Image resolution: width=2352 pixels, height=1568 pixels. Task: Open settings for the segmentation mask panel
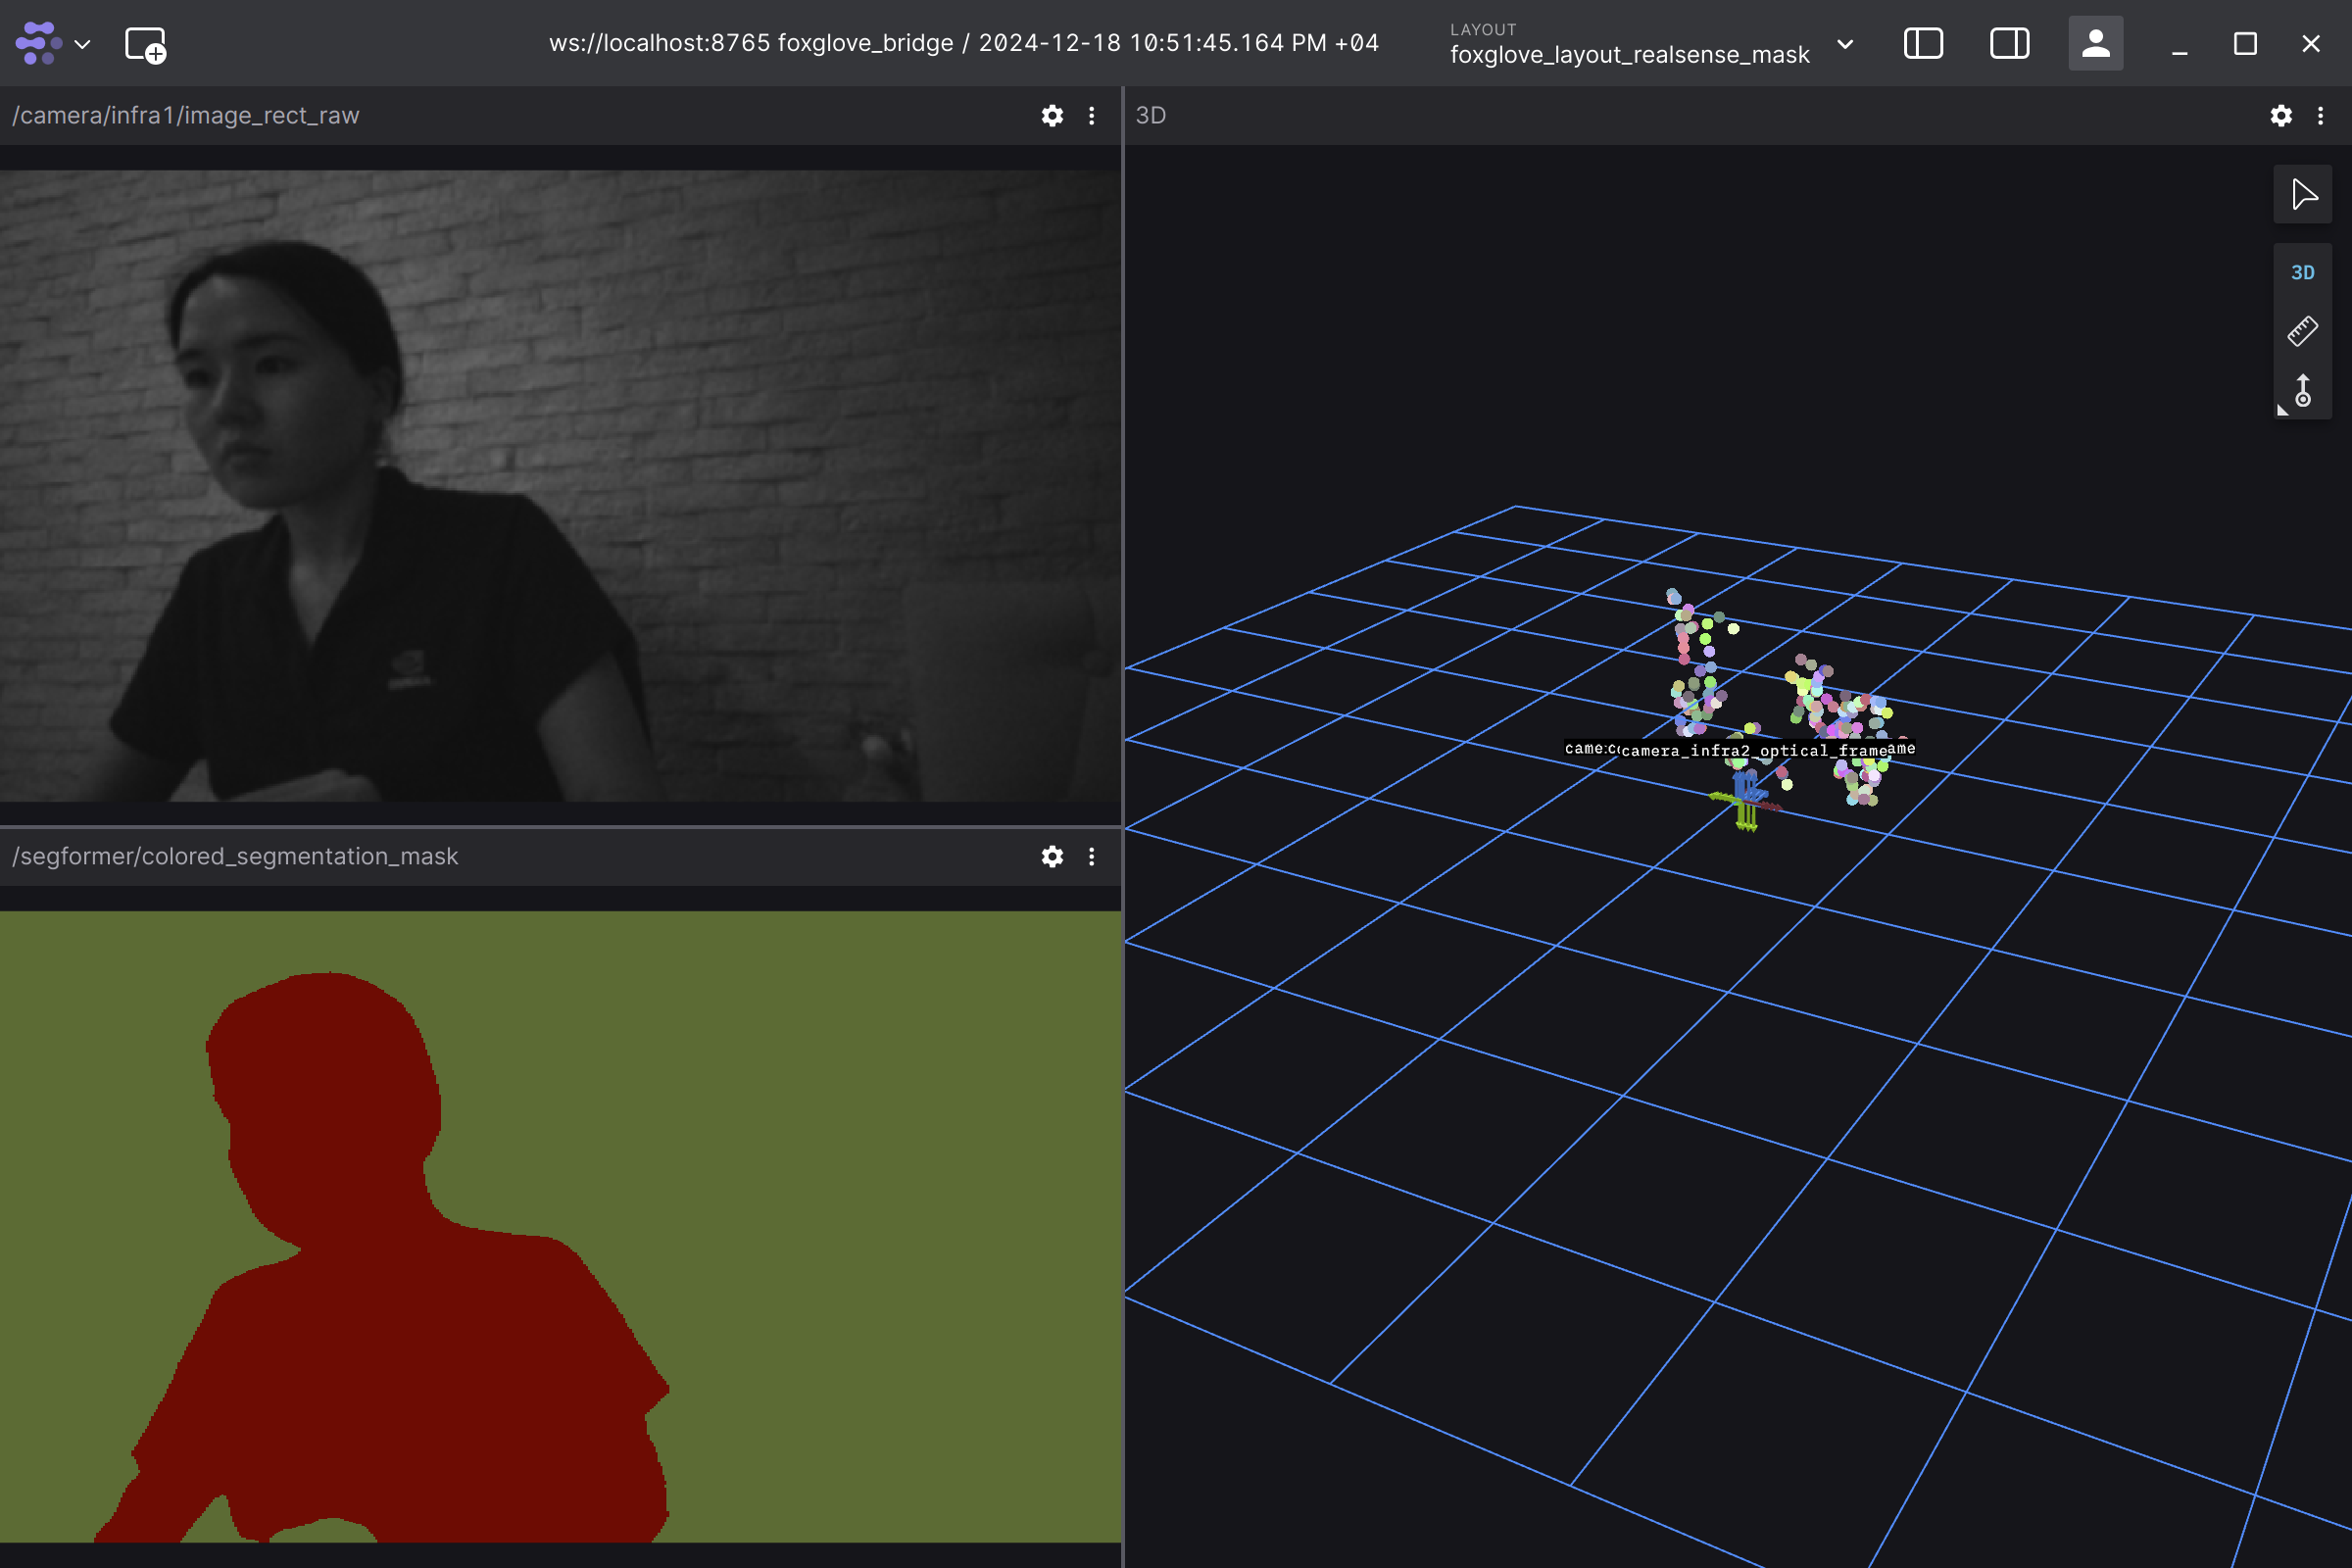click(1052, 856)
